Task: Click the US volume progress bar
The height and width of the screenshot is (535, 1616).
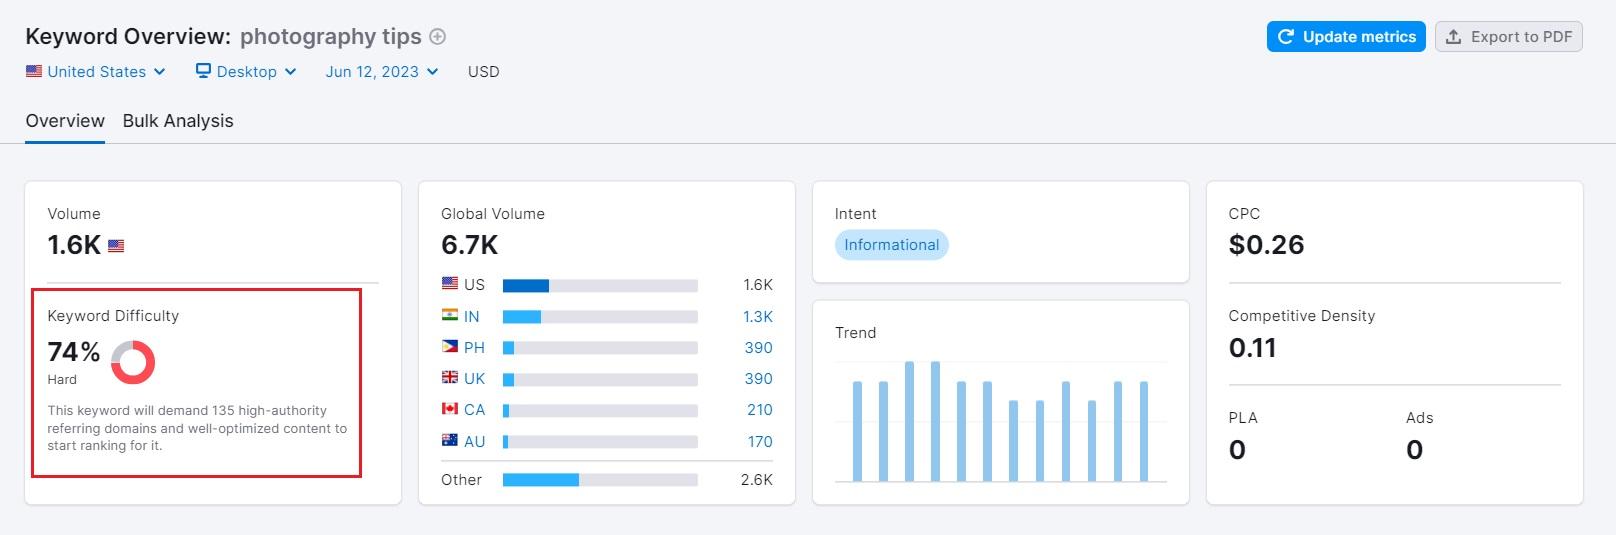Action: (600, 286)
